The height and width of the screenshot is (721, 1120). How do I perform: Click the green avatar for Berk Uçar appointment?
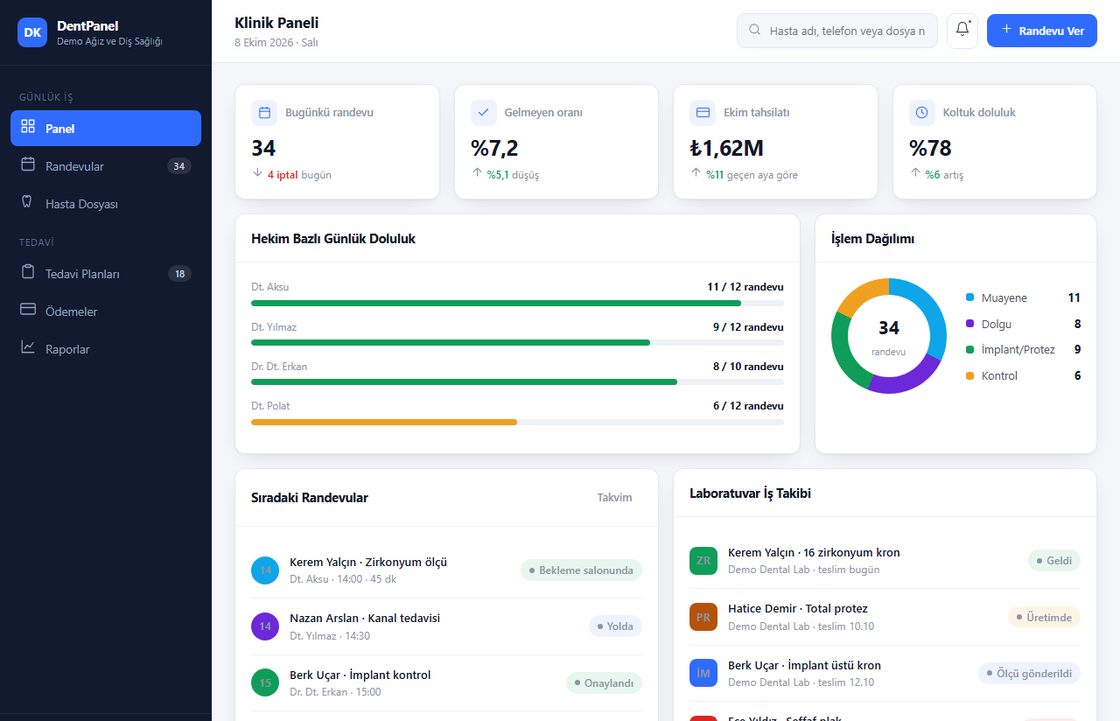pyautogui.click(x=265, y=682)
